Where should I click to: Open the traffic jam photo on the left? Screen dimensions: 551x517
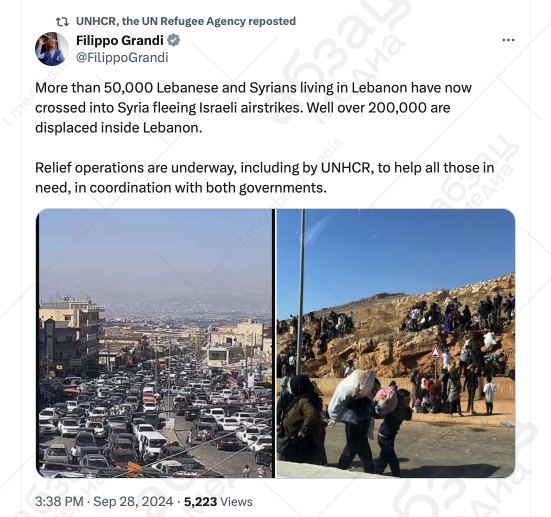(154, 343)
